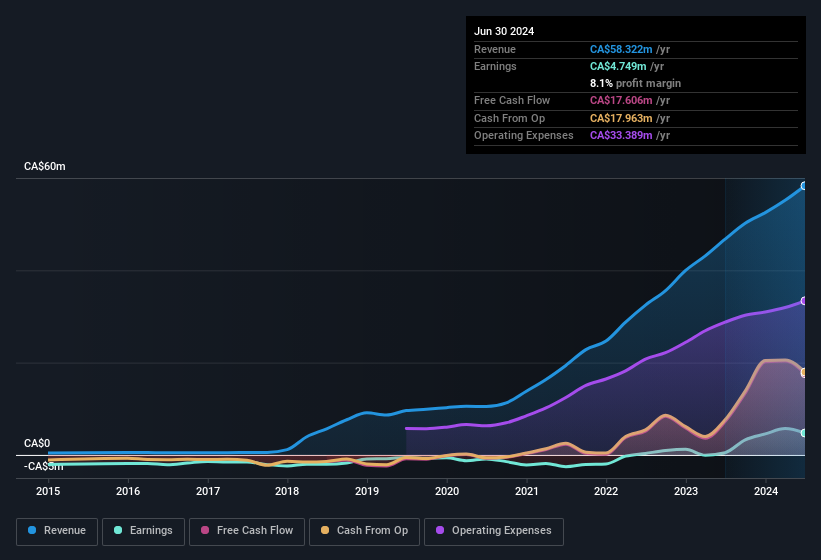Click the Earnings row label in tooltip
The width and height of the screenshot is (821, 560).
pyautogui.click(x=495, y=66)
